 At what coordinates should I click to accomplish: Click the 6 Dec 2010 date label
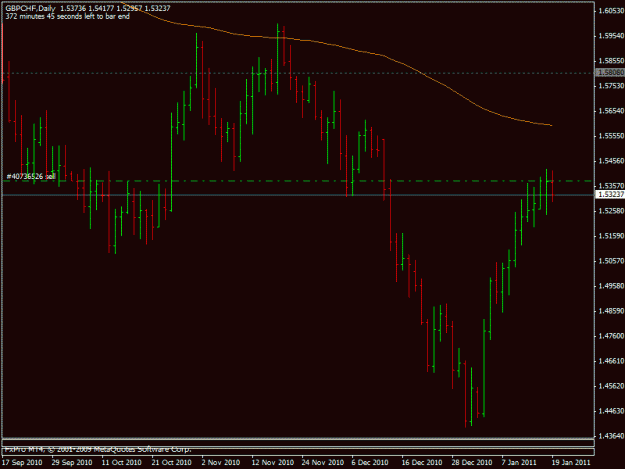point(370,462)
